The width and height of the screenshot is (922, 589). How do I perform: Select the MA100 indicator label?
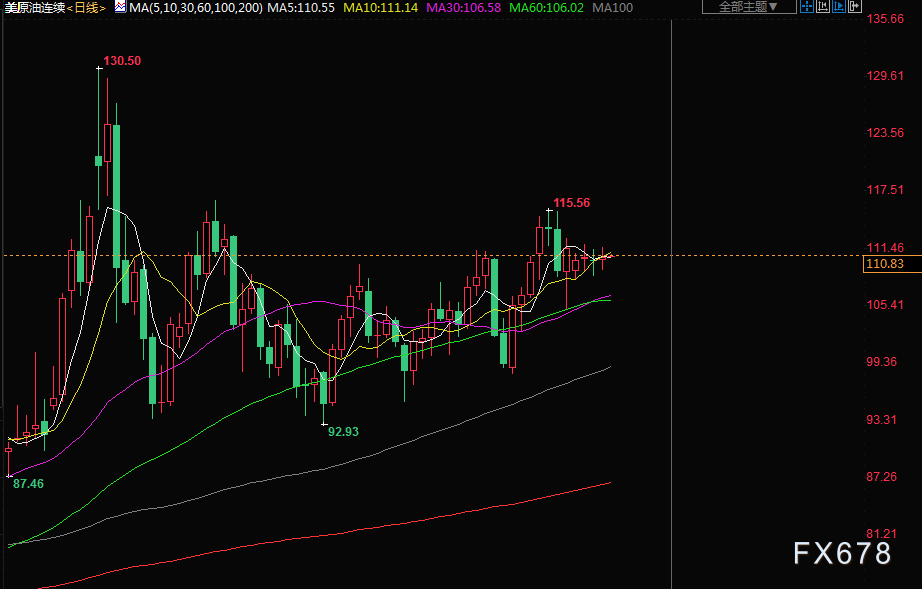pos(612,7)
